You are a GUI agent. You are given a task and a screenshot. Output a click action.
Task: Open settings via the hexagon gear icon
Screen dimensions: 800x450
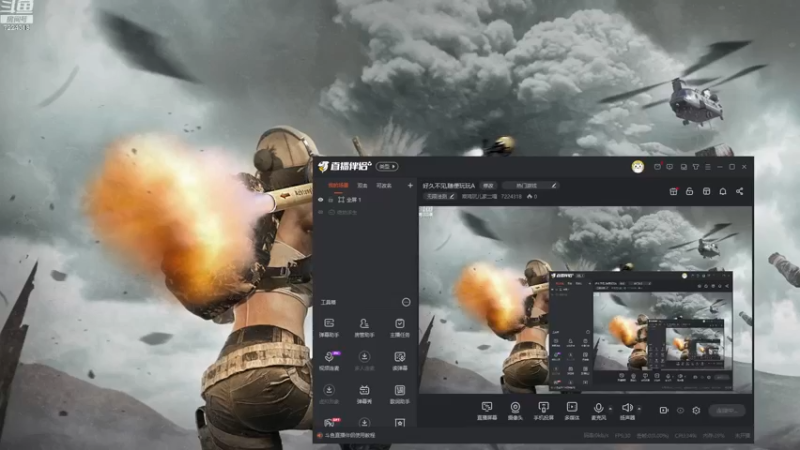click(696, 410)
